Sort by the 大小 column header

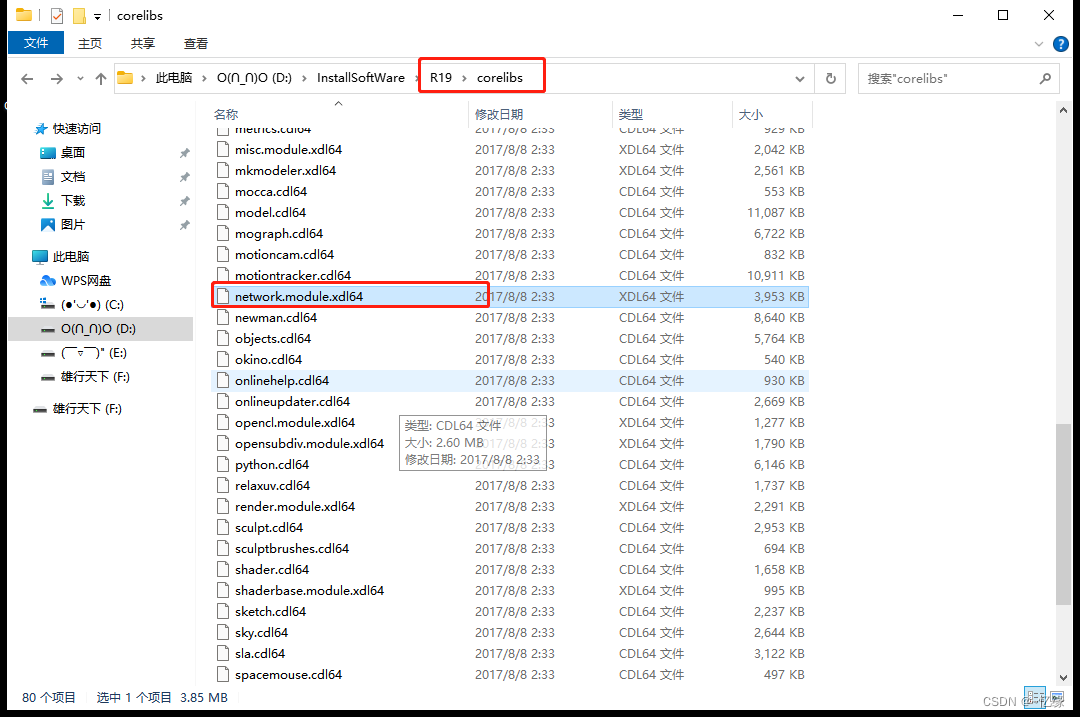pyautogui.click(x=751, y=114)
